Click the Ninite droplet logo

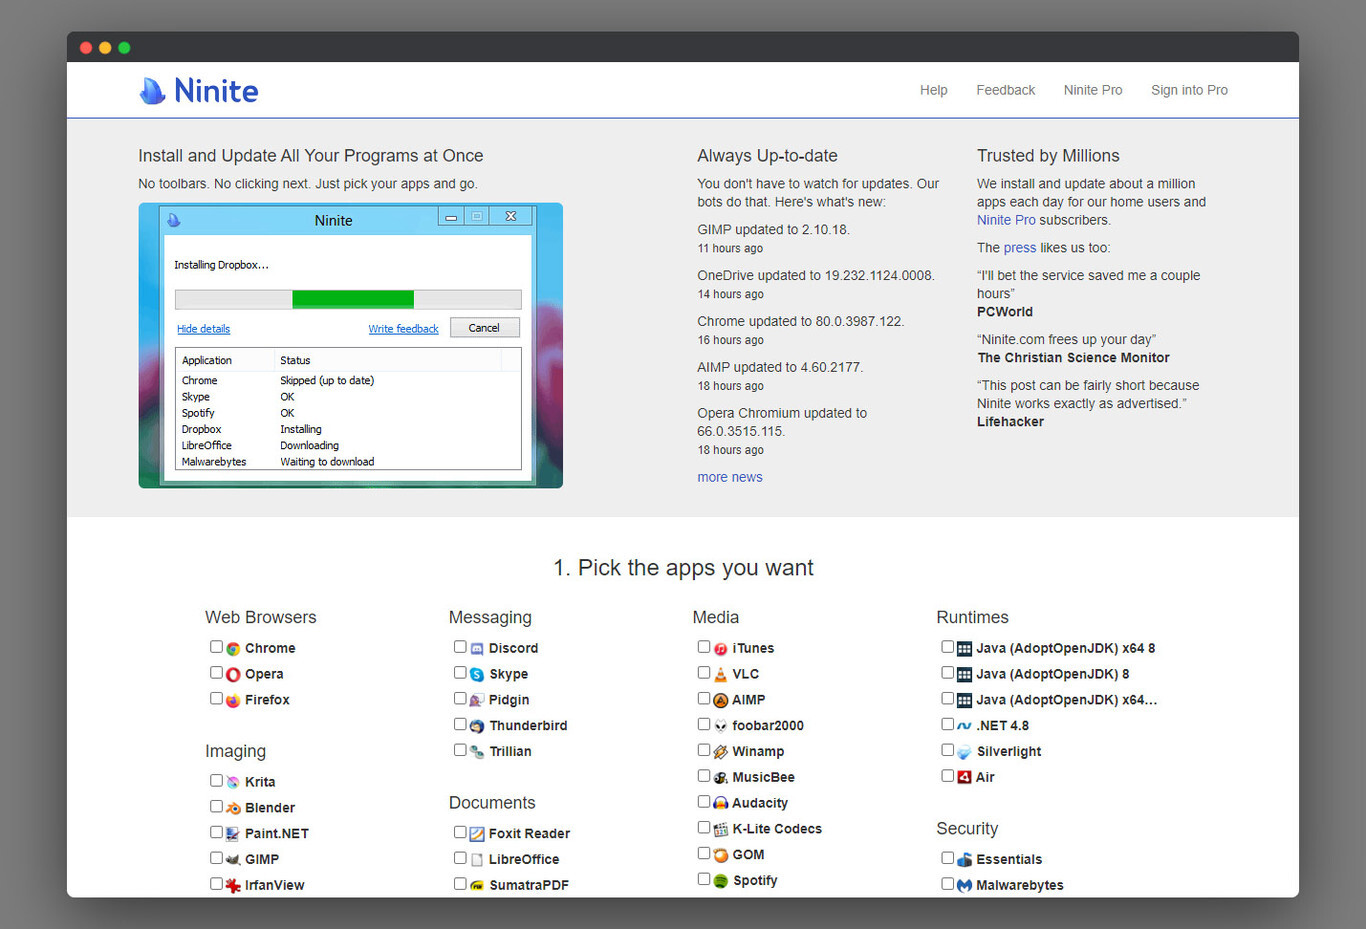click(x=152, y=90)
